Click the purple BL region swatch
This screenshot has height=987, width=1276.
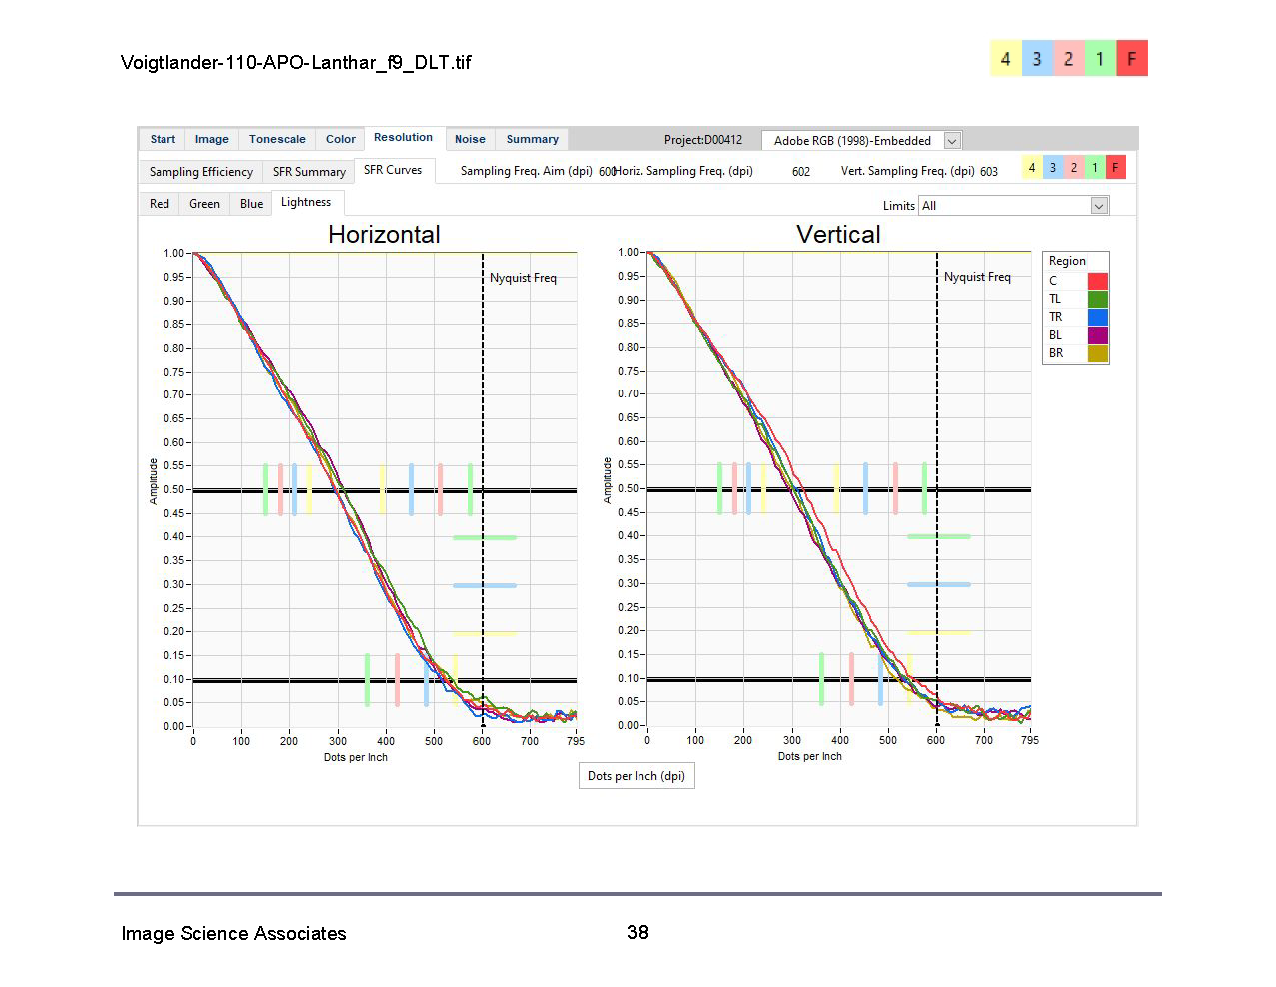click(x=1097, y=335)
